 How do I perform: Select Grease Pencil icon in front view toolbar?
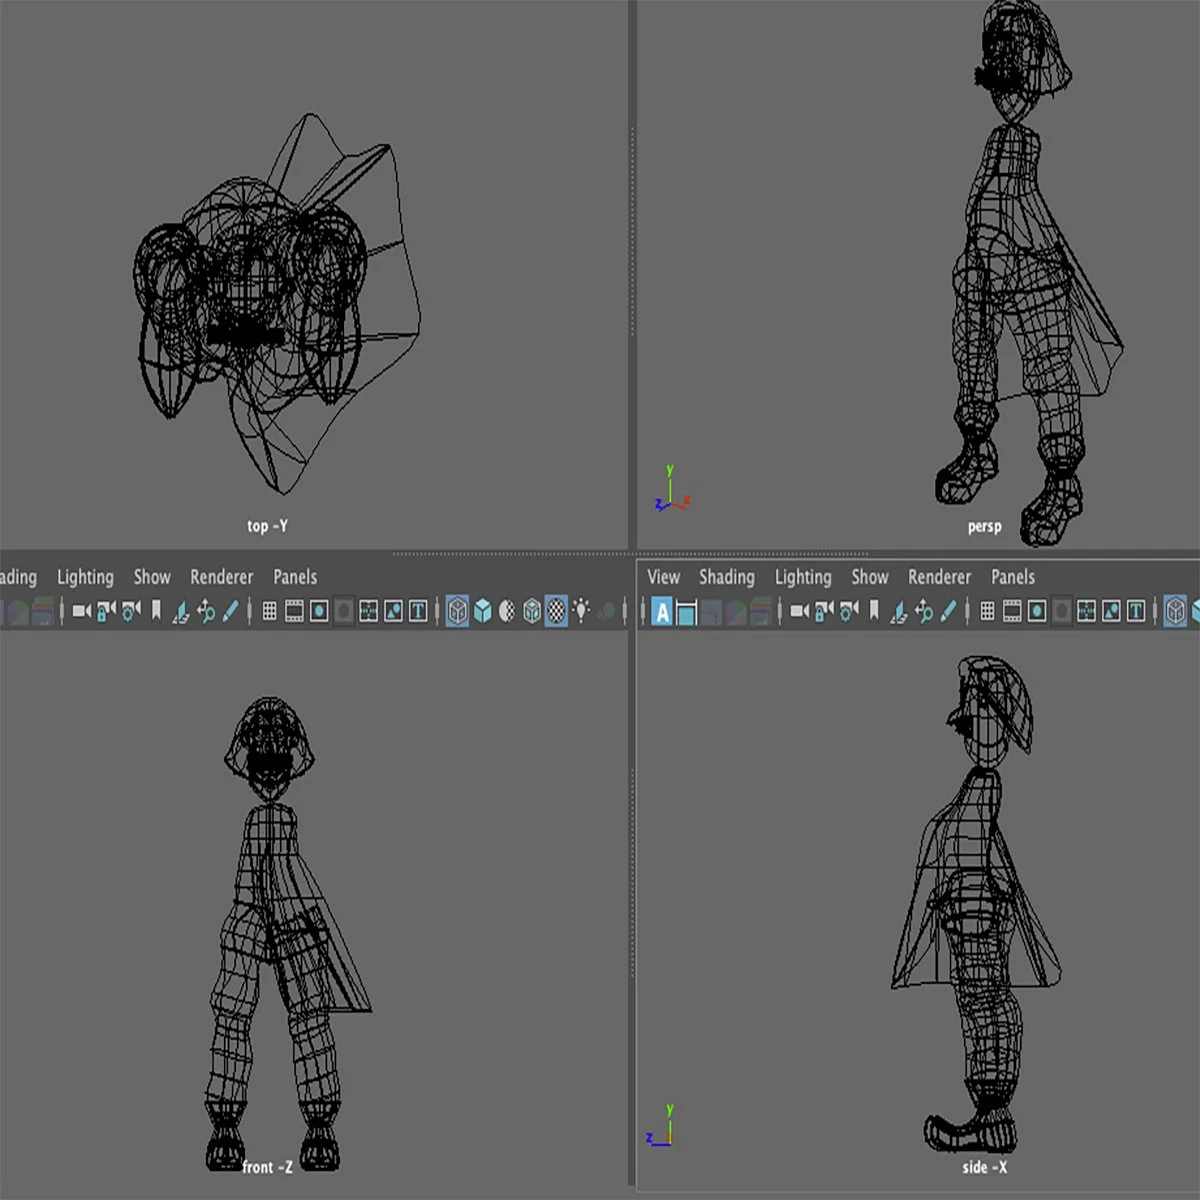[230, 610]
